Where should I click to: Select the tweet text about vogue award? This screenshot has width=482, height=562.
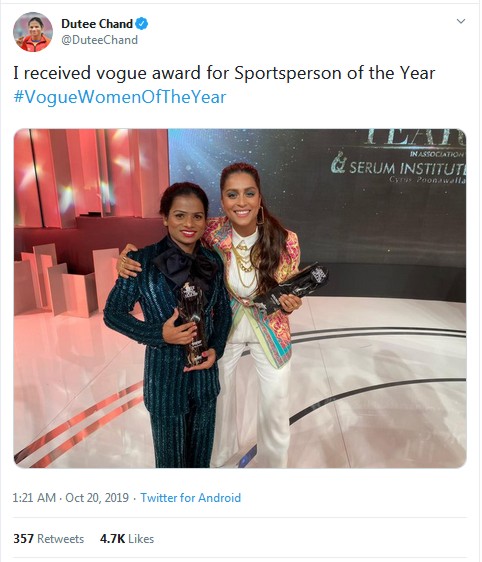click(x=224, y=73)
